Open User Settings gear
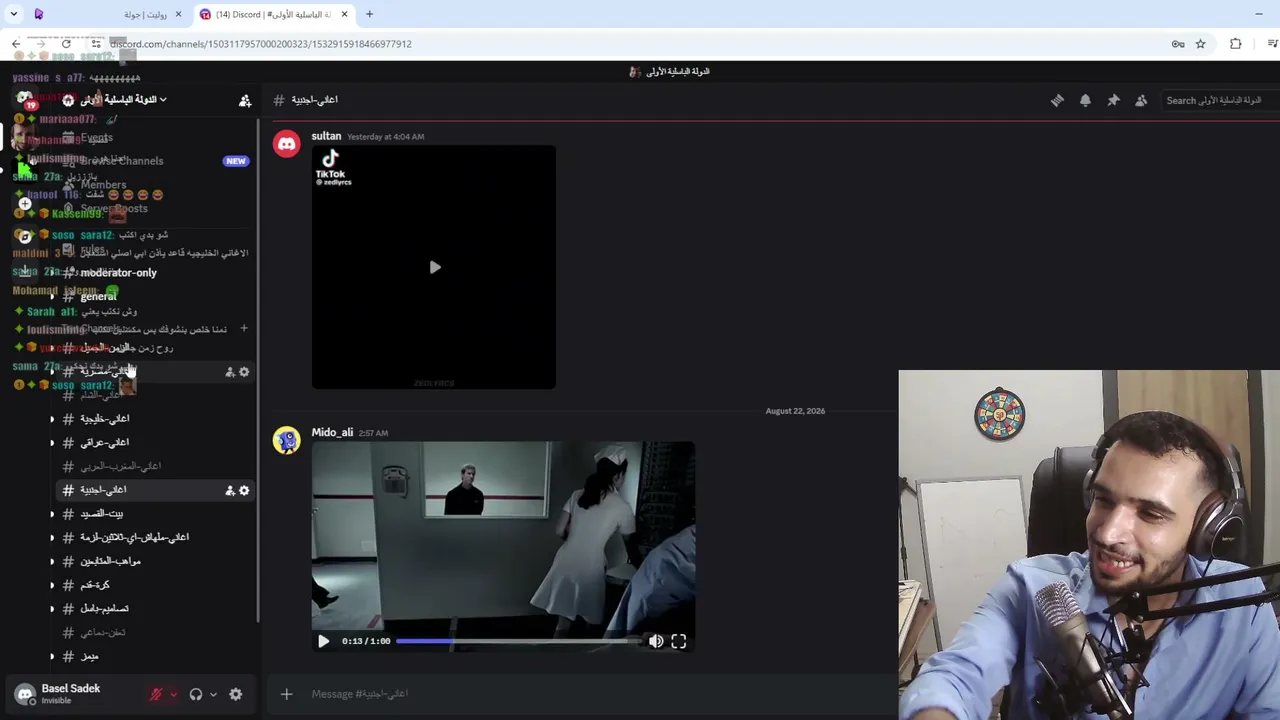This screenshot has width=1280, height=720. [236, 694]
